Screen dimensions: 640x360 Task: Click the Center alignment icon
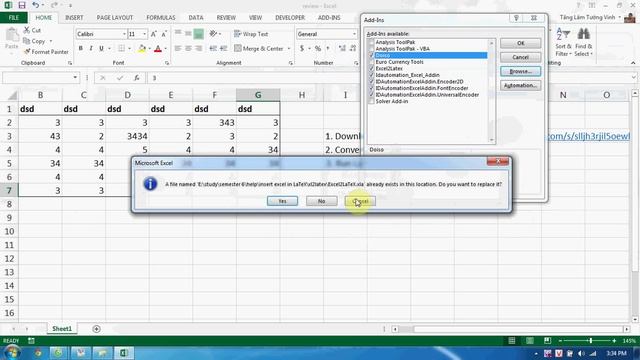pos(188,49)
